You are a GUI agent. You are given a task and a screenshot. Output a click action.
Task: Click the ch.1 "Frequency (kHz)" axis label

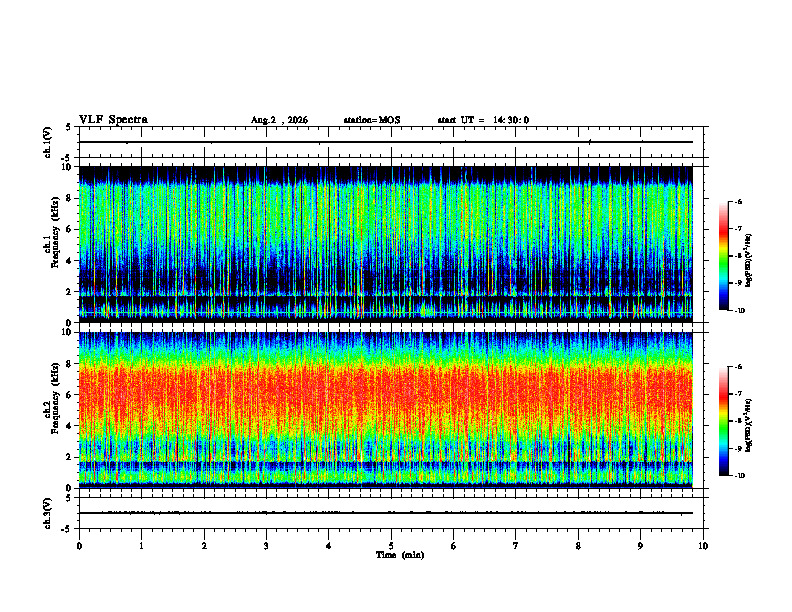point(55,232)
